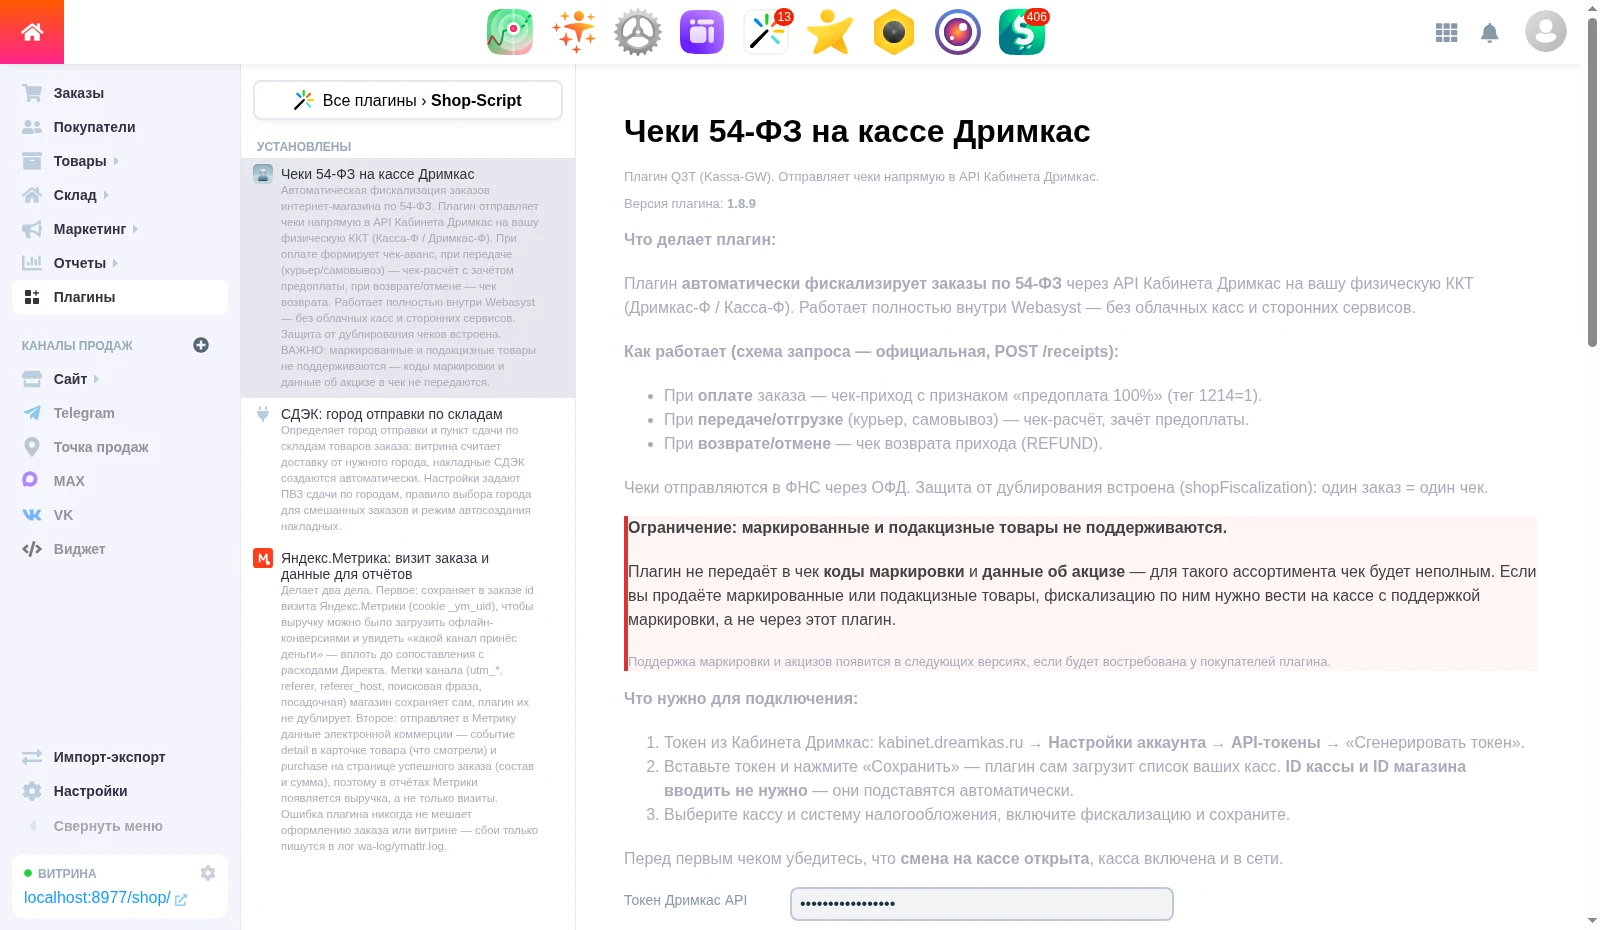Viewport: 1600px width, 930px height.
Task: Open Все плагины › Shop-Script selector
Action: tap(408, 100)
